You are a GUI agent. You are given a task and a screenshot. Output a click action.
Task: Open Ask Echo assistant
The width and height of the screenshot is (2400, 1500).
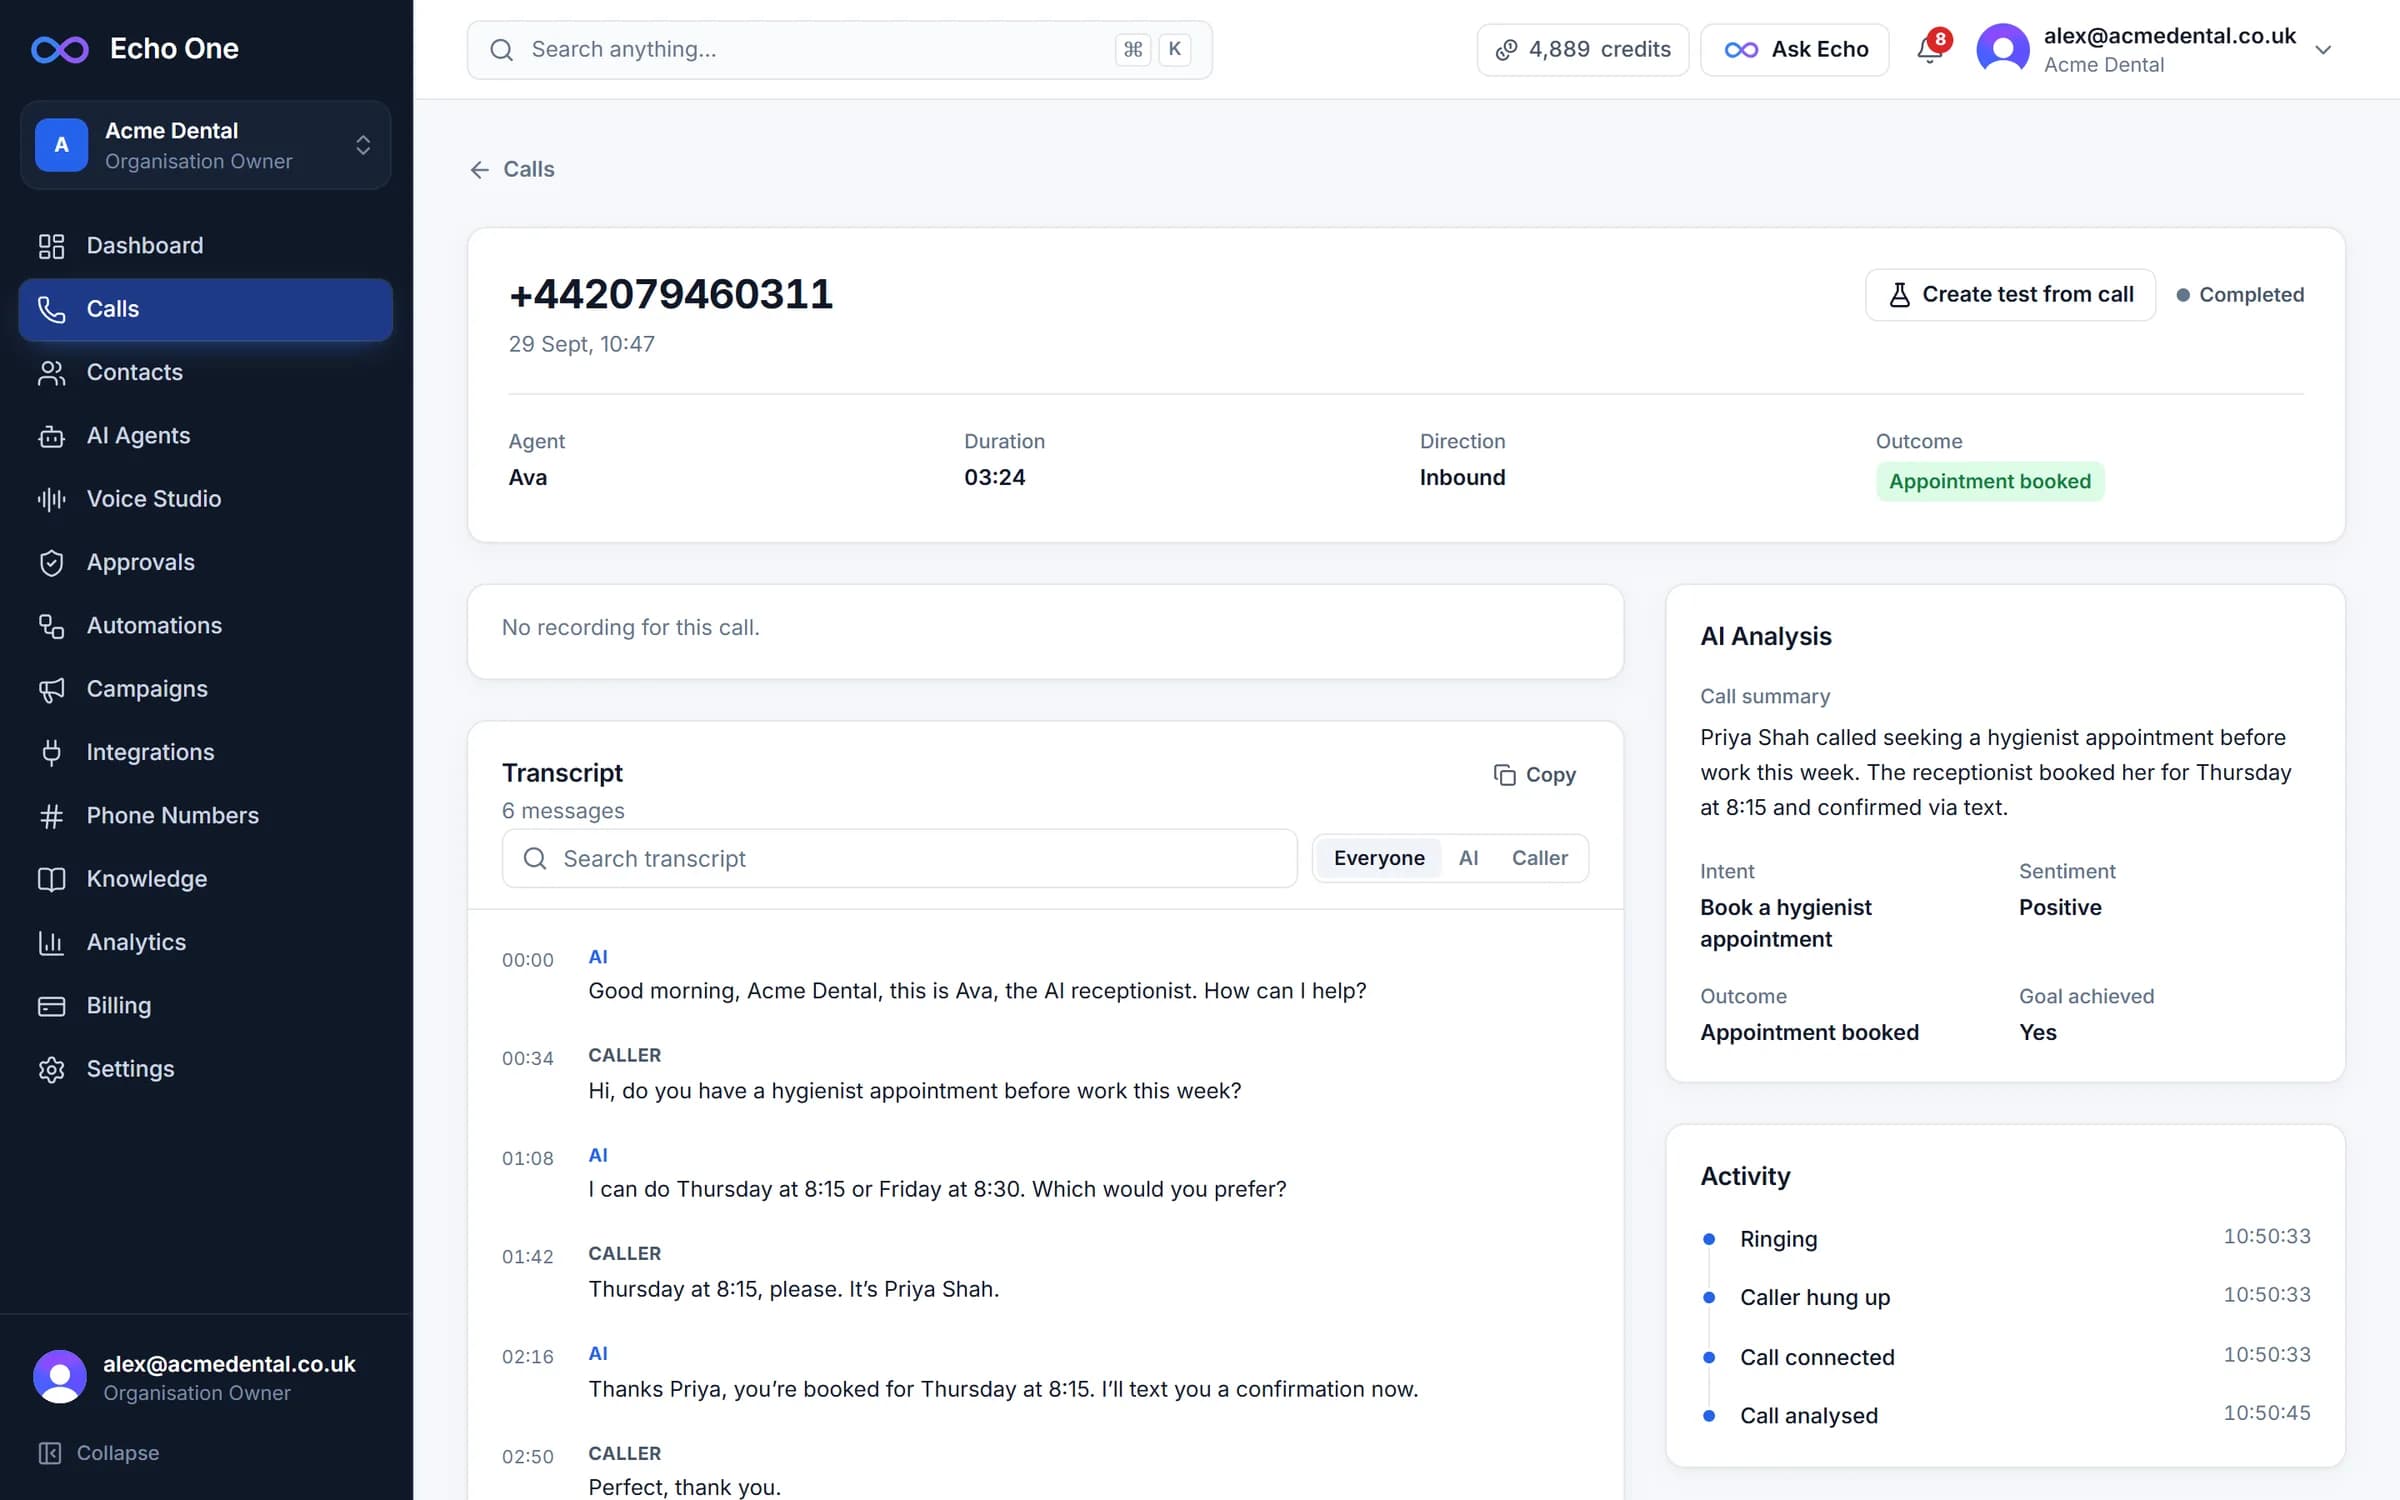click(1795, 49)
